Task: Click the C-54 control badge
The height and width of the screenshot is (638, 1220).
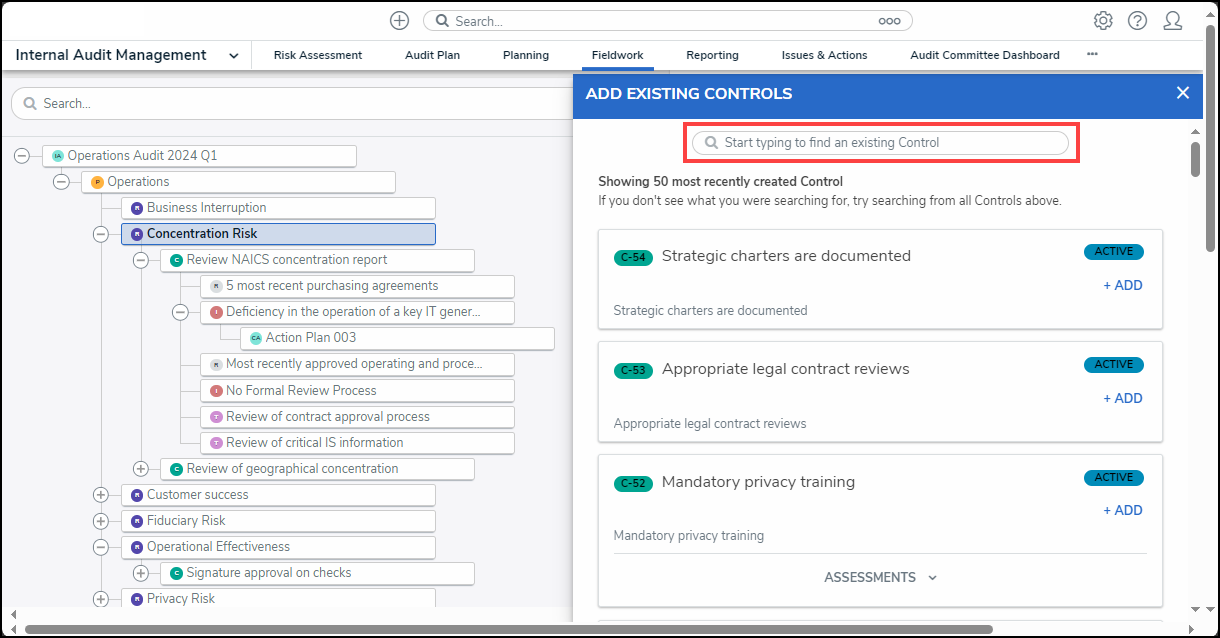Action: pos(633,257)
